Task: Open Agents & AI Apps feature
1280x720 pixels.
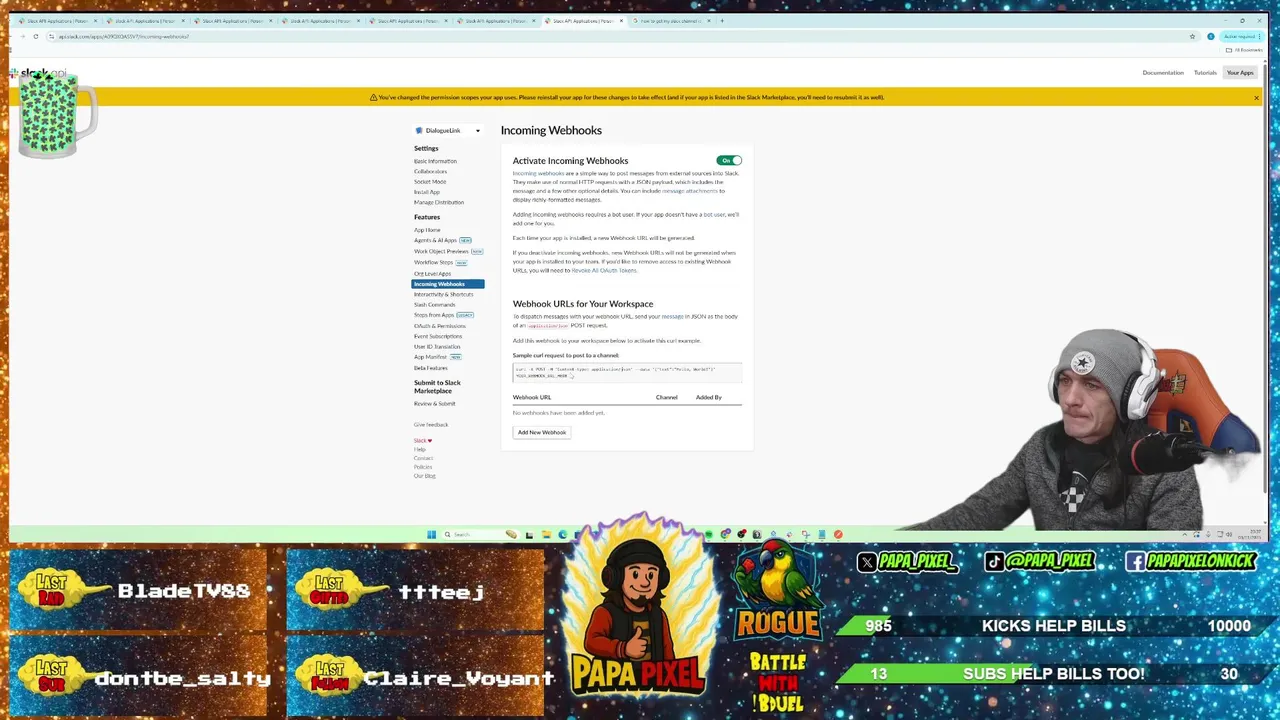Action: point(435,240)
